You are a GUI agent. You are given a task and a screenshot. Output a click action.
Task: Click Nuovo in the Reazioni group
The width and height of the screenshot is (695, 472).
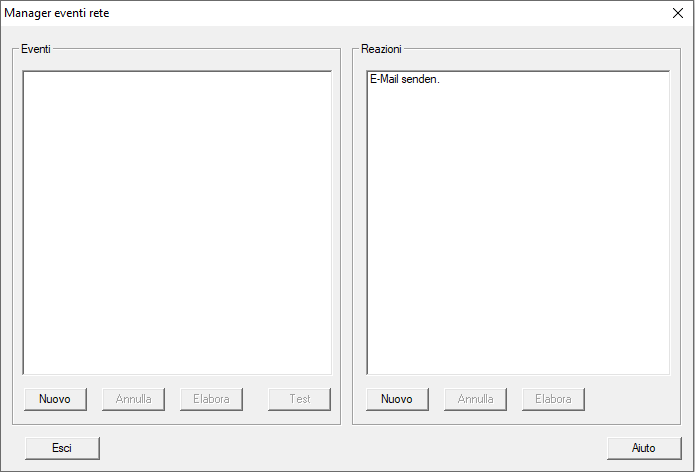click(x=397, y=399)
